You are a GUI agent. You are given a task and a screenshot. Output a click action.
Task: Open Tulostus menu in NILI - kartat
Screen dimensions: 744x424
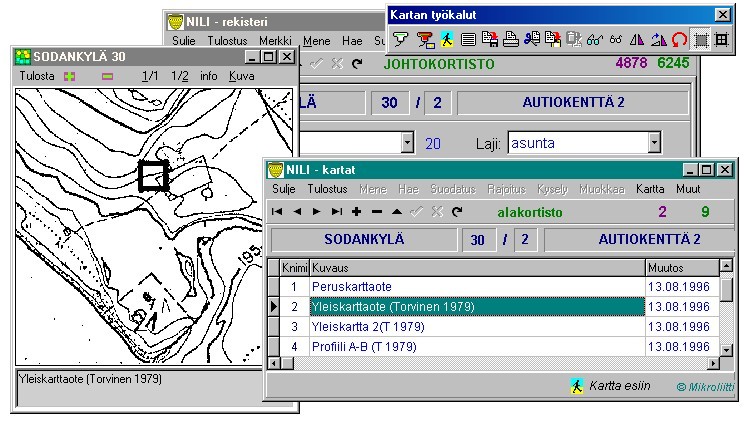tap(327, 189)
